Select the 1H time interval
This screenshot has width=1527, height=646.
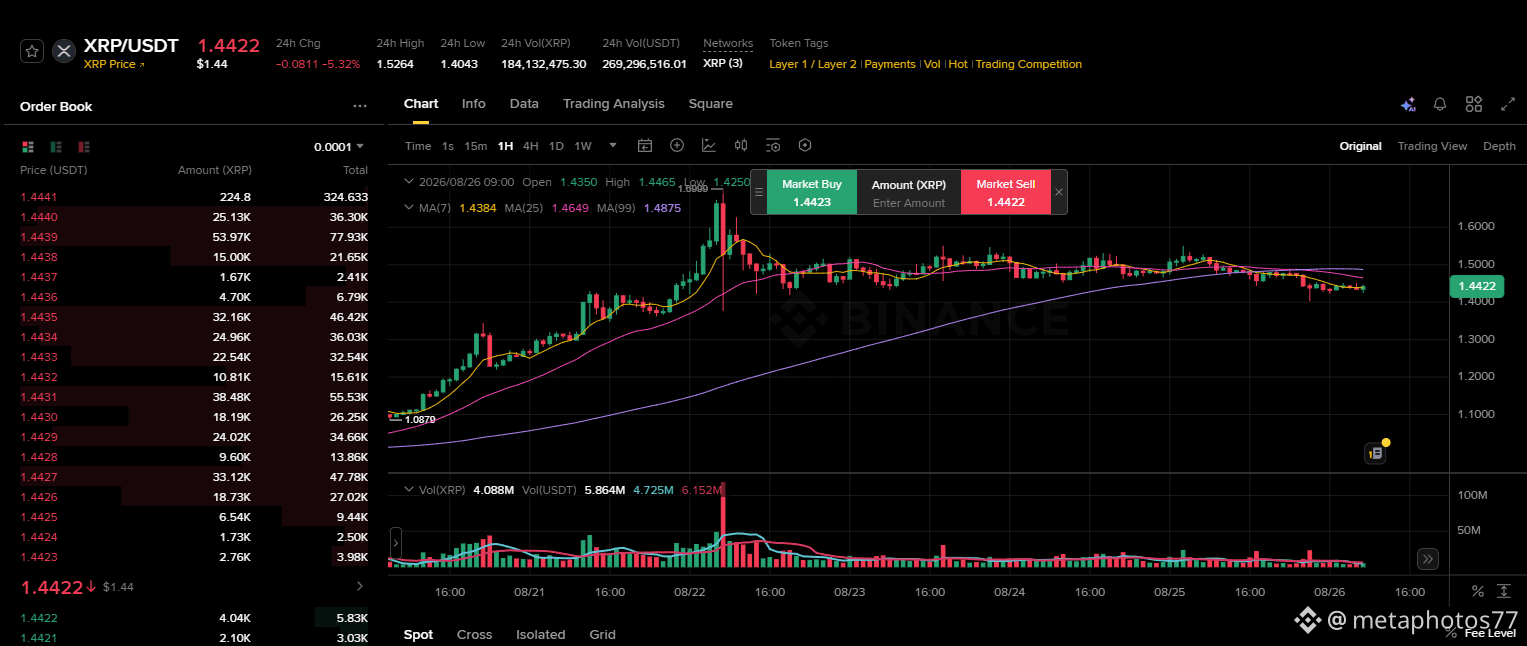click(506, 146)
